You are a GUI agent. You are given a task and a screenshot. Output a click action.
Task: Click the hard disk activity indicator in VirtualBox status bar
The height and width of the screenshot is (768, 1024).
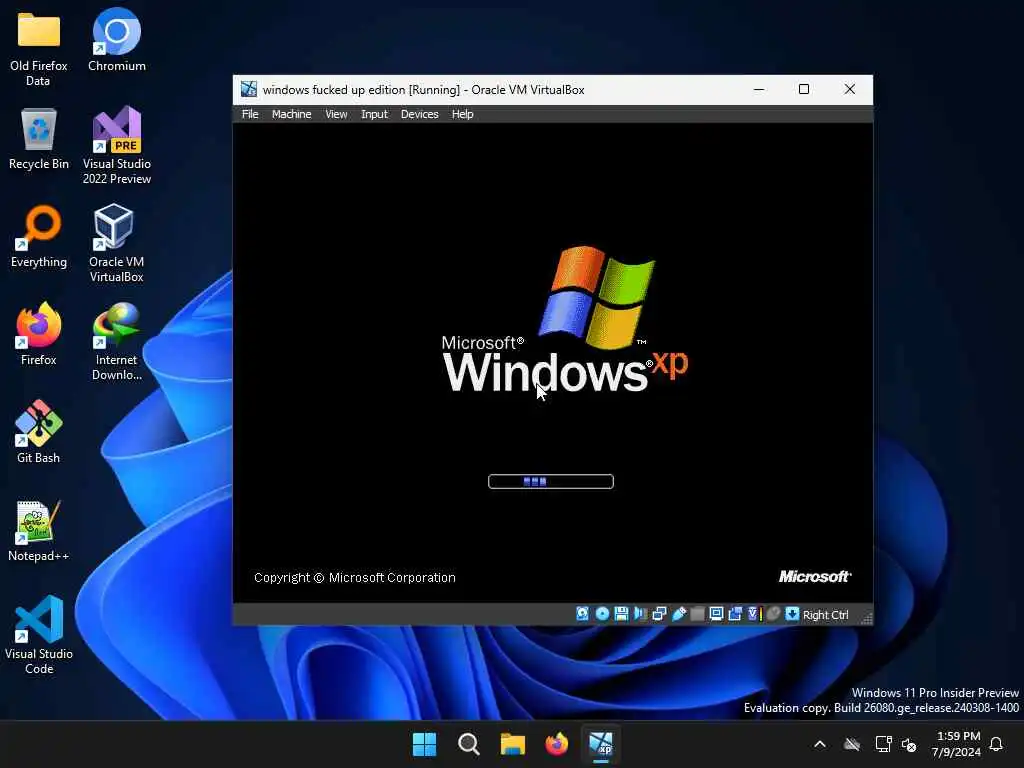click(x=582, y=614)
